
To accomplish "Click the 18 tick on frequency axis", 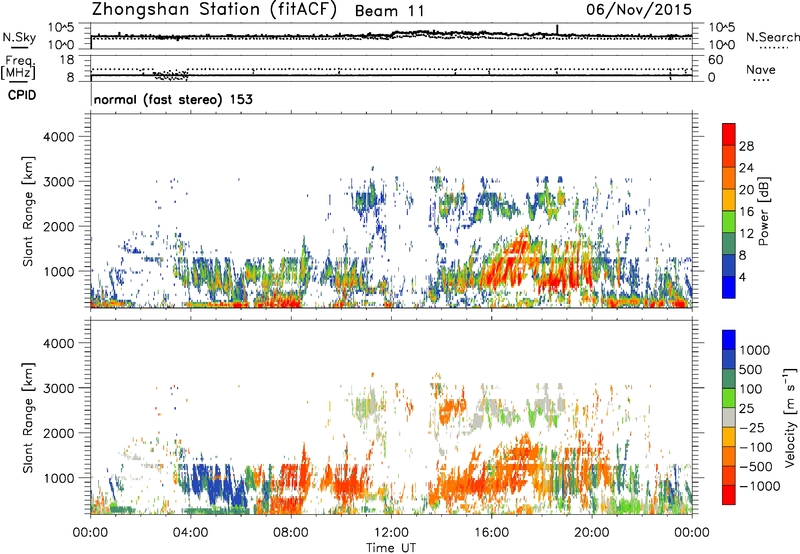I will pos(67,60).
